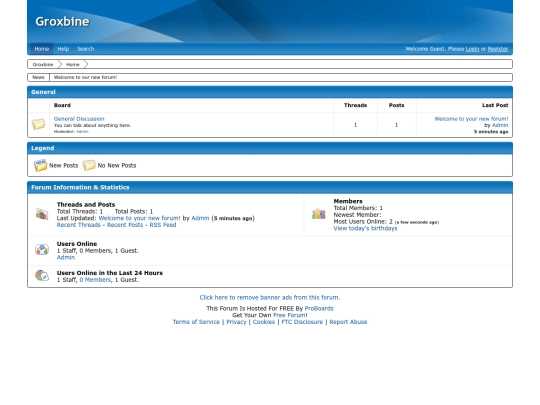Click the New Posts legend folder icon
540x405 pixels.
pyautogui.click(x=40, y=165)
